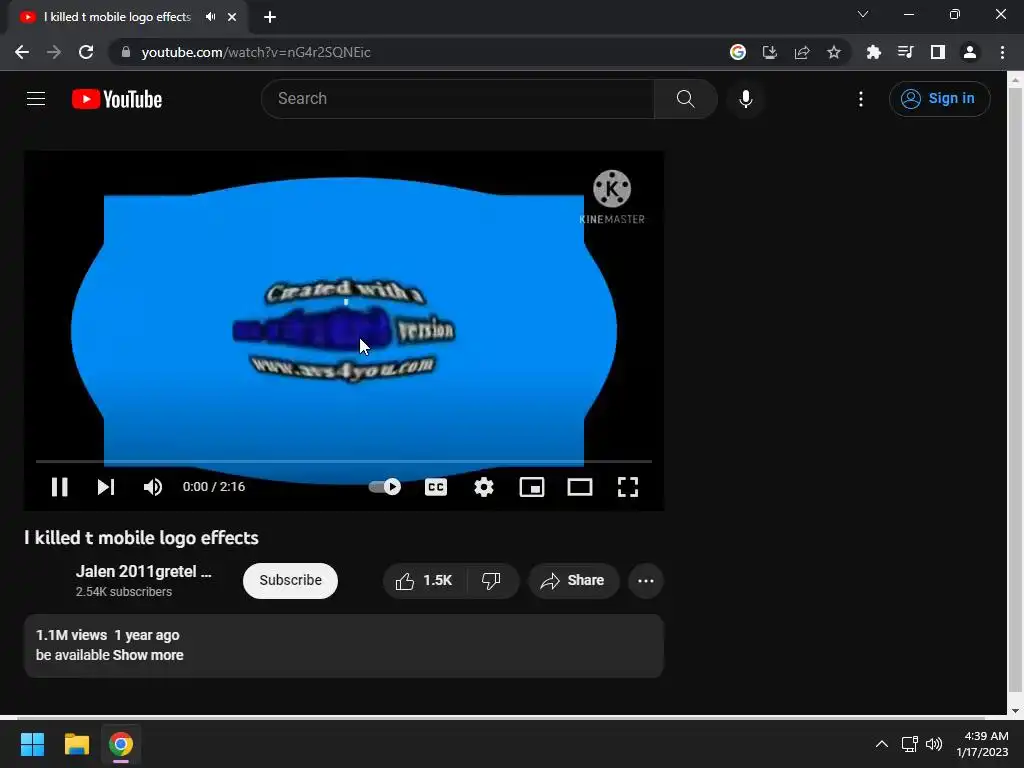The image size is (1024, 768).
Task: Open the YouTube hamburger guide menu
Action: pos(36,99)
